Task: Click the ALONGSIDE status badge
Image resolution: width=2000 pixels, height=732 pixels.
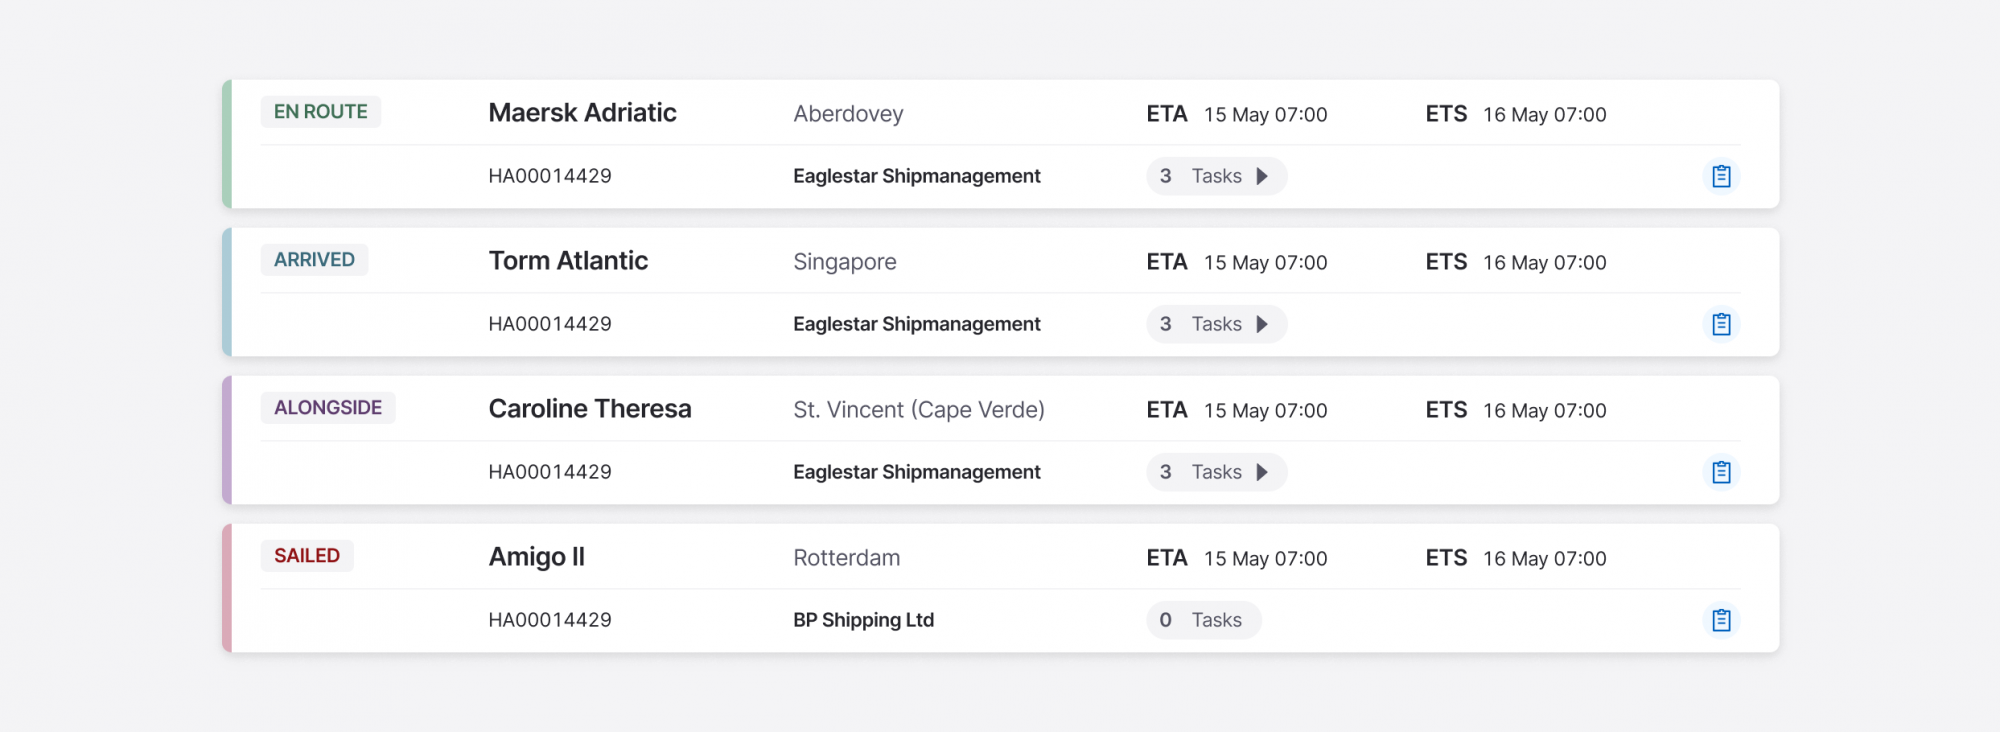Action: pos(328,408)
